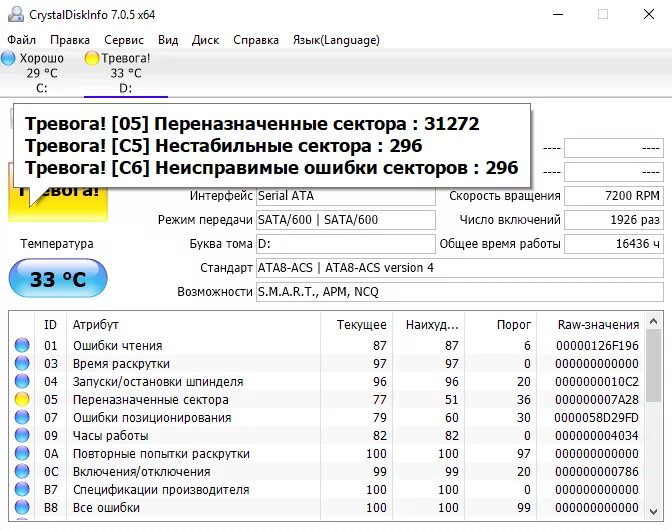
Task: Click raw value 000000004034
Action: tap(597, 435)
